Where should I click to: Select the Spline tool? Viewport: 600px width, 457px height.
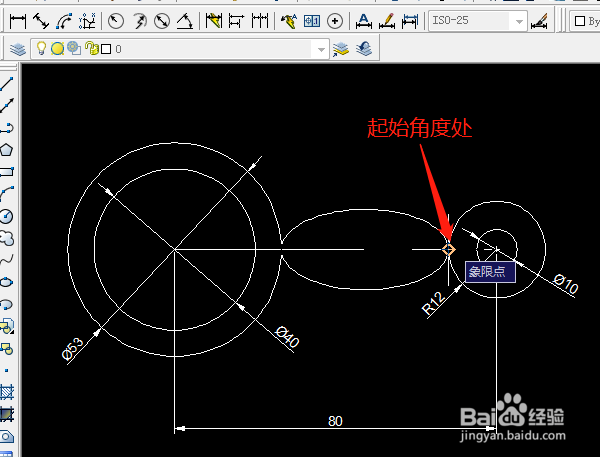point(7,260)
